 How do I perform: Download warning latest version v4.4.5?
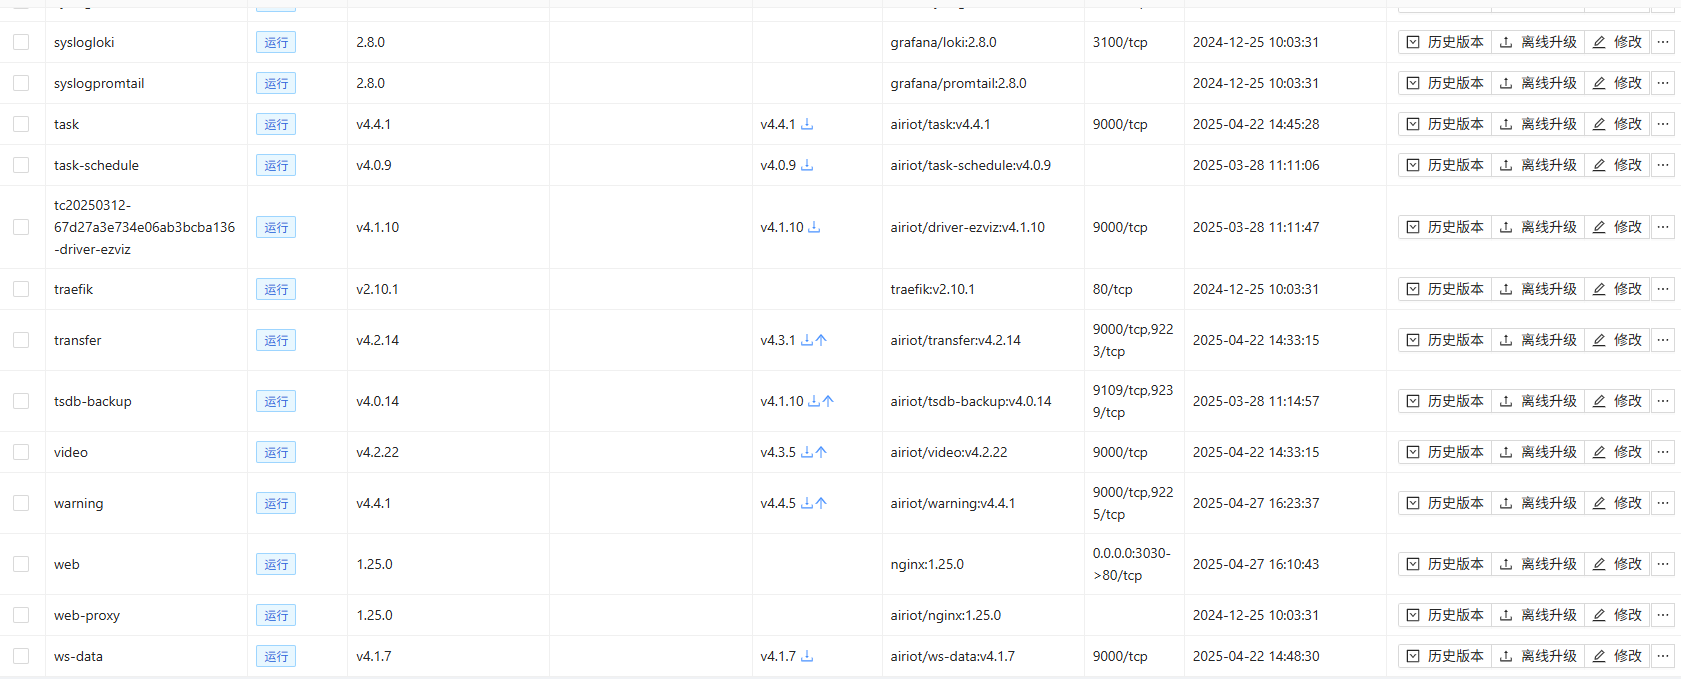[x=807, y=503]
